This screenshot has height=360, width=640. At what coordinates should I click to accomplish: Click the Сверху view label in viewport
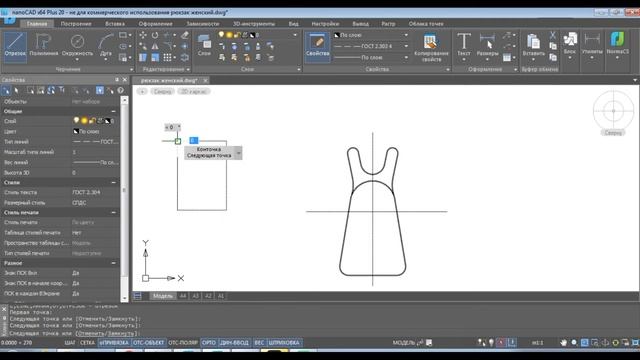(x=162, y=91)
